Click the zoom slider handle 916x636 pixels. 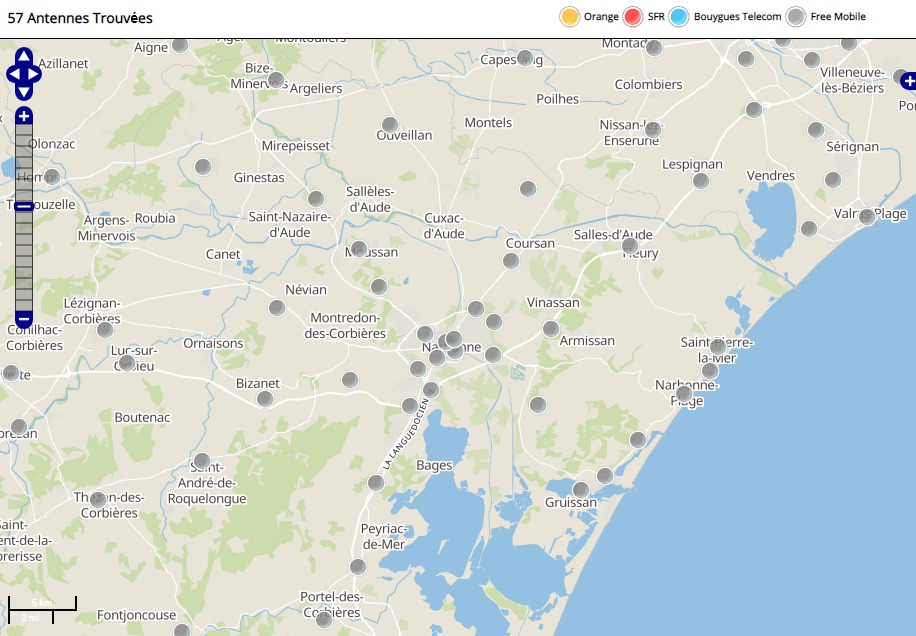[x=24, y=206]
